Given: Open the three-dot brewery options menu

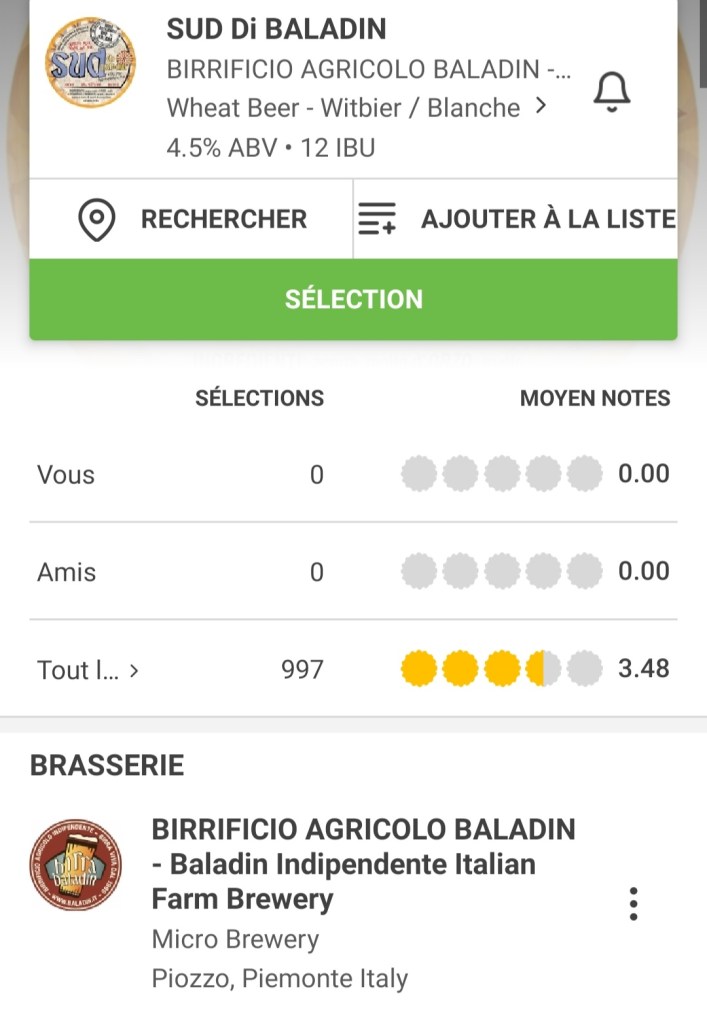Looking at the screenshot, I should pyautogui.click(x=633, y=903).
